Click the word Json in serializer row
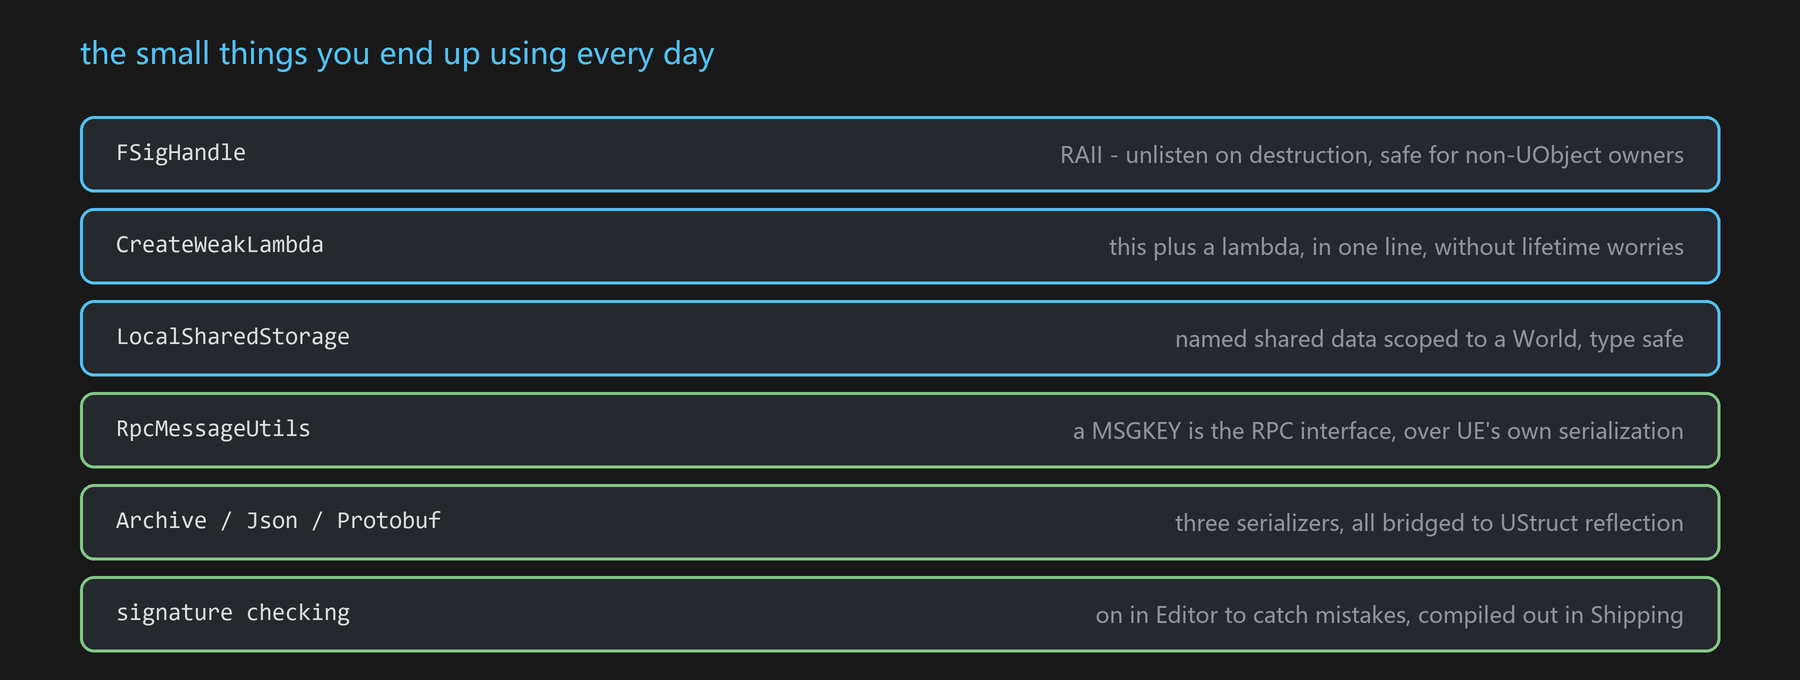 (272, 521)
